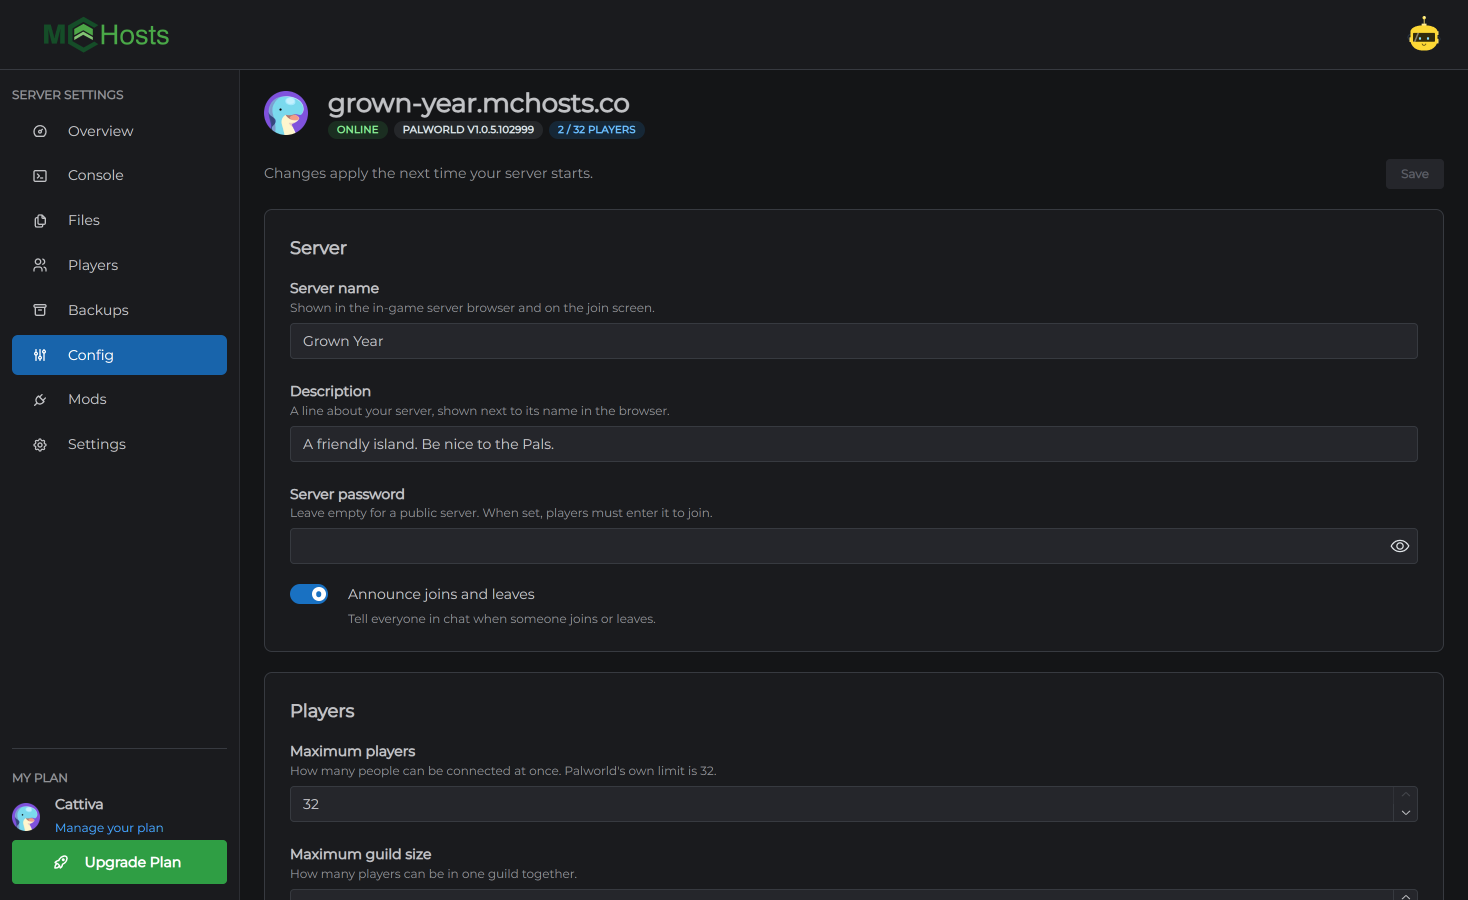Click the PALWORLD V1.0.5.102999 version badge

coord(468,130)
